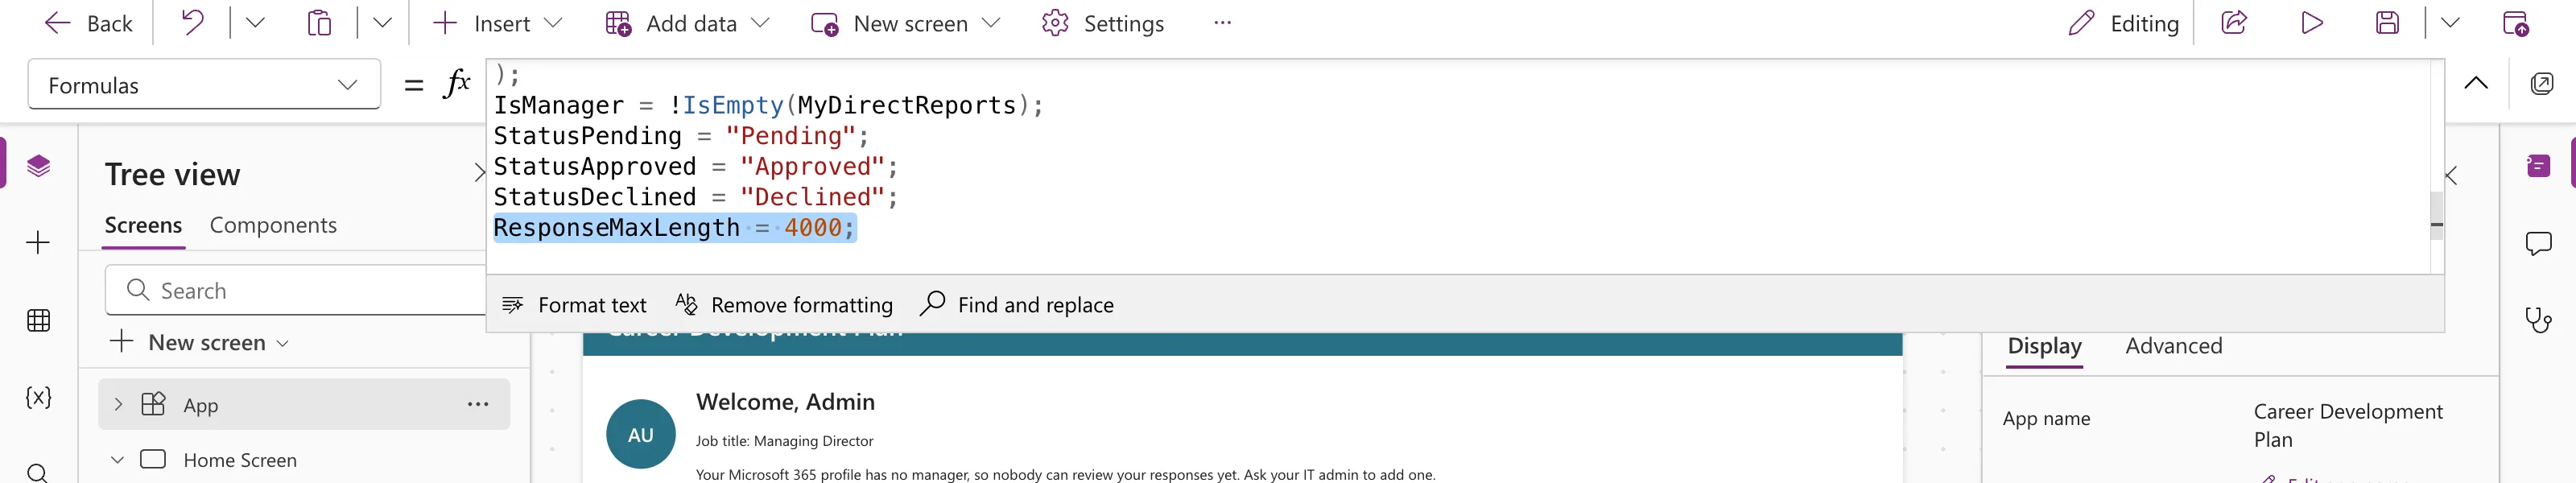The height and width of the screenshot is (483, 2576).
Task: Preview the app with Play icon
Action: (2312, 22)
